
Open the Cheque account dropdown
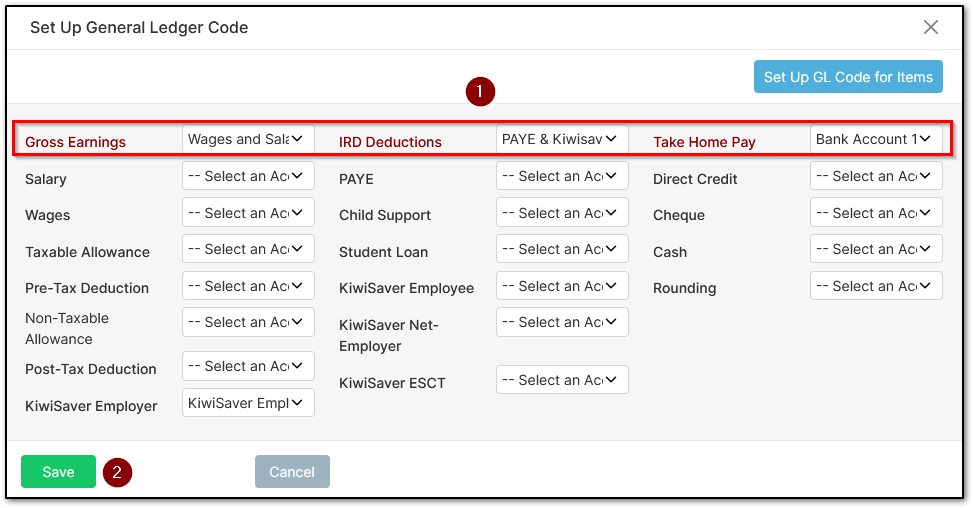pyautogui.click(x=876, y=213)
